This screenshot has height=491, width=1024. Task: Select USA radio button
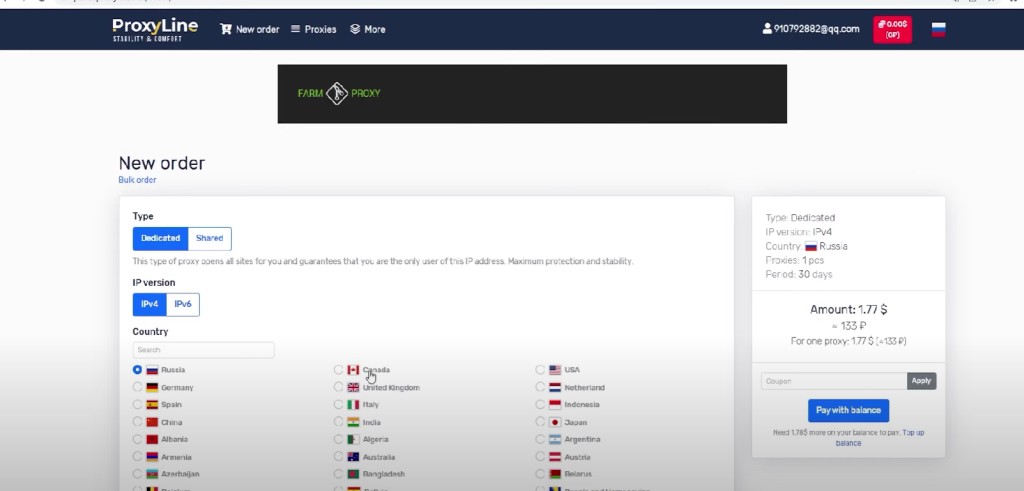[x=540, y=370]
